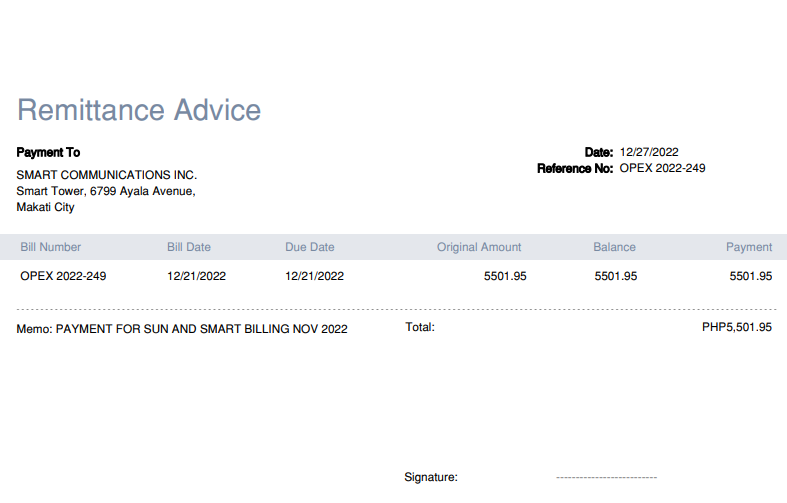Click OPEX 2022-249 in the Bill Number column

coord(63,276)
